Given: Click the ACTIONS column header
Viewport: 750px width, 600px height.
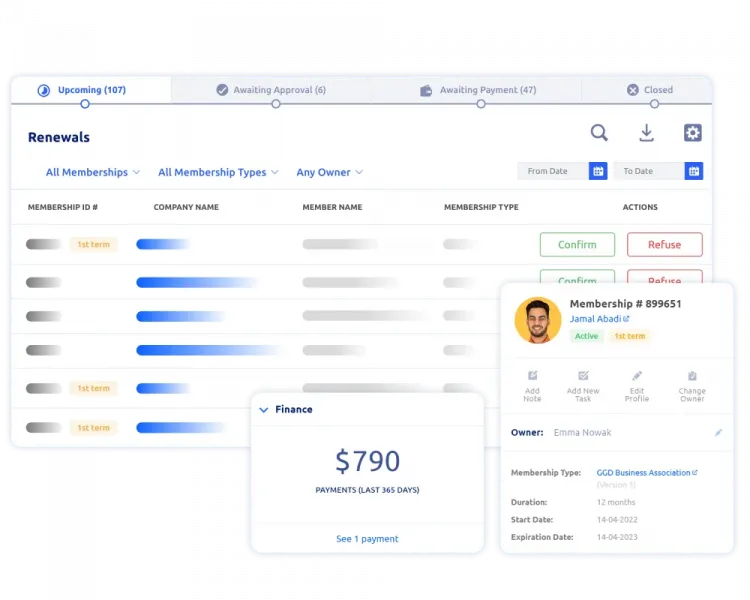Looking at the screenshot, I should (640, 207).
